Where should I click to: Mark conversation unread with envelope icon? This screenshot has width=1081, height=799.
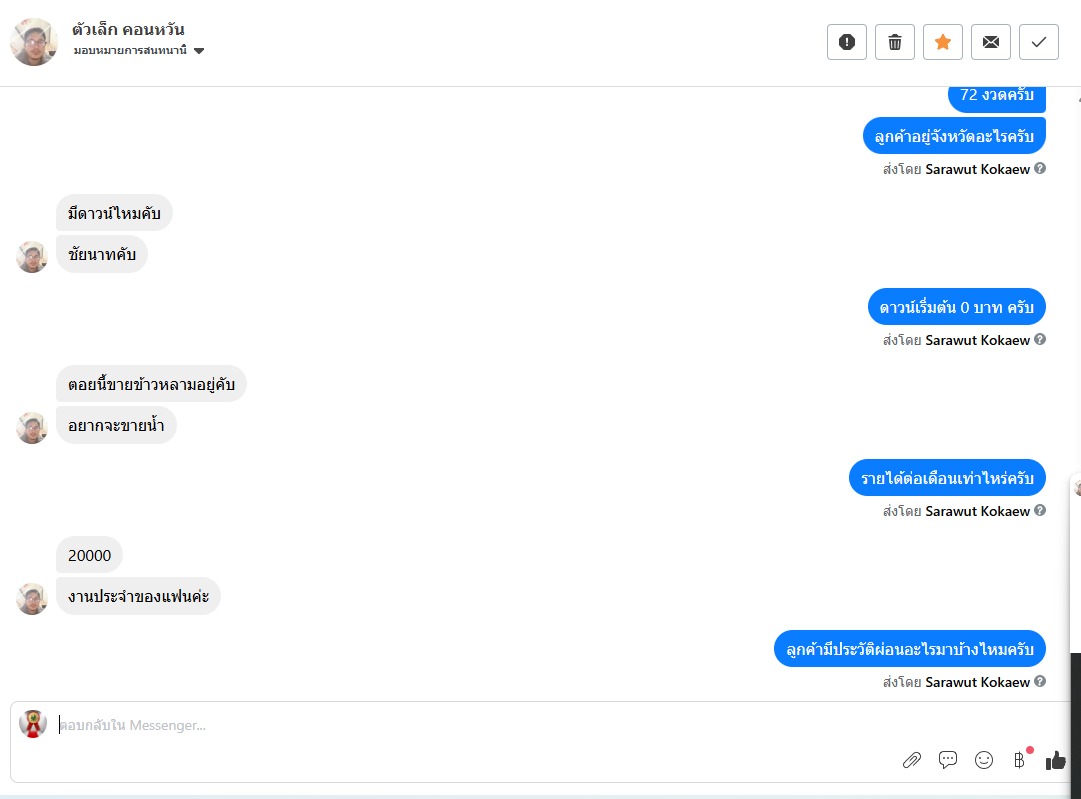point(991,42)
